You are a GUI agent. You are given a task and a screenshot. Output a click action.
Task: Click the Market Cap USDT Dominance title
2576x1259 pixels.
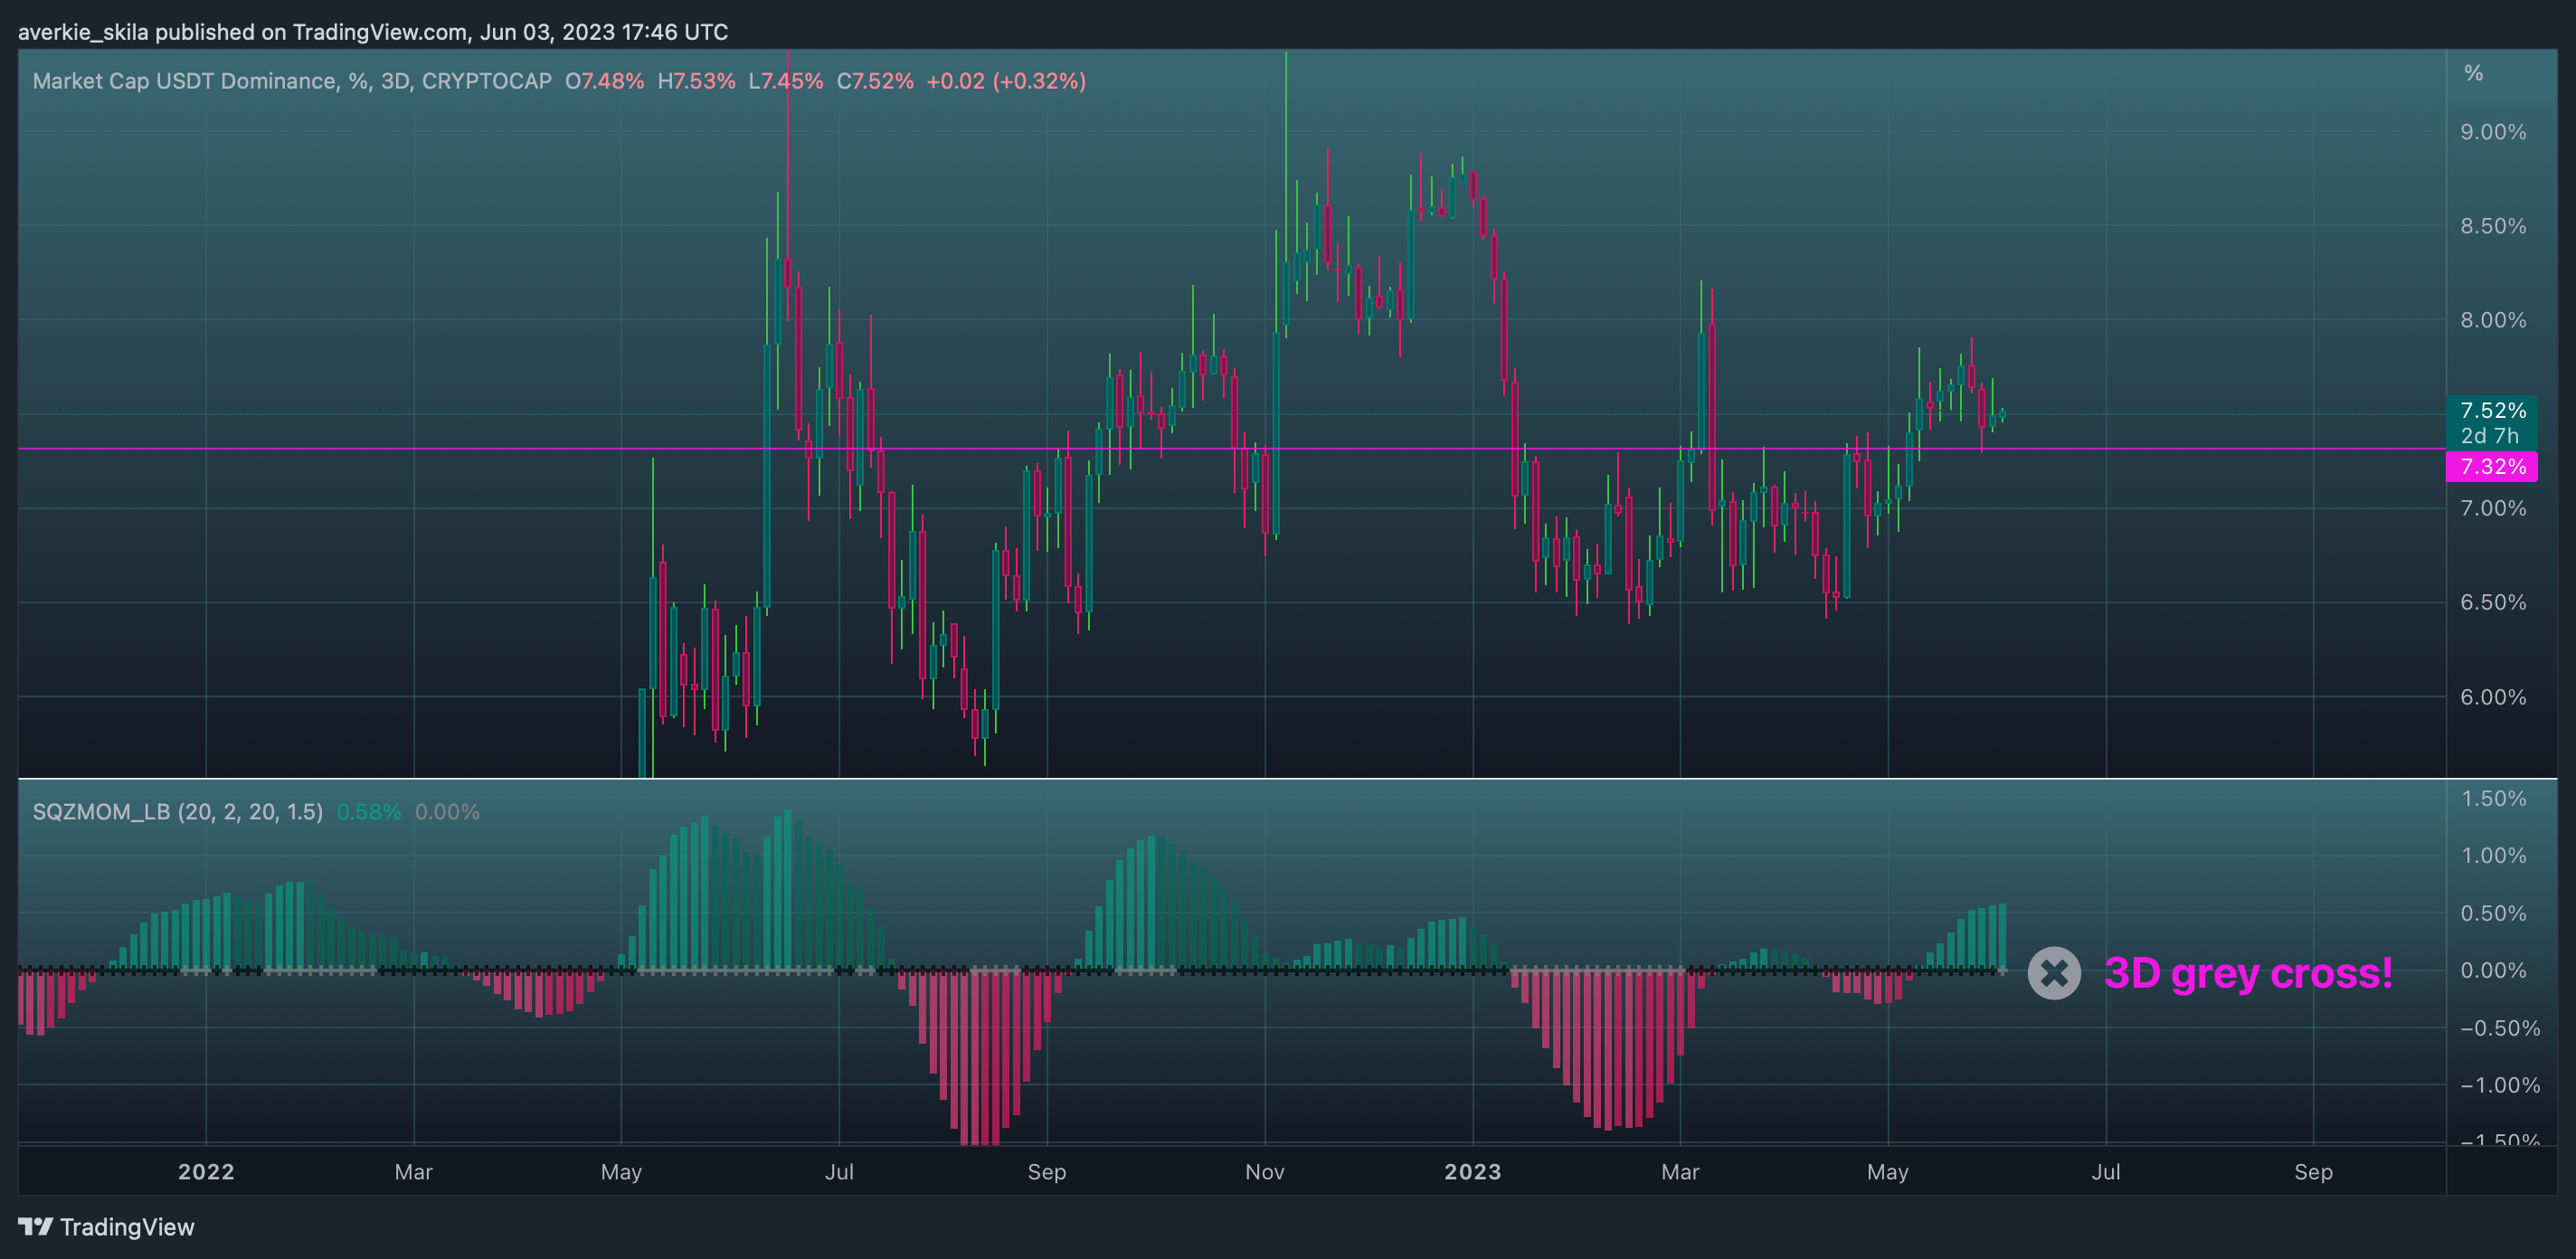click(292, 81)
